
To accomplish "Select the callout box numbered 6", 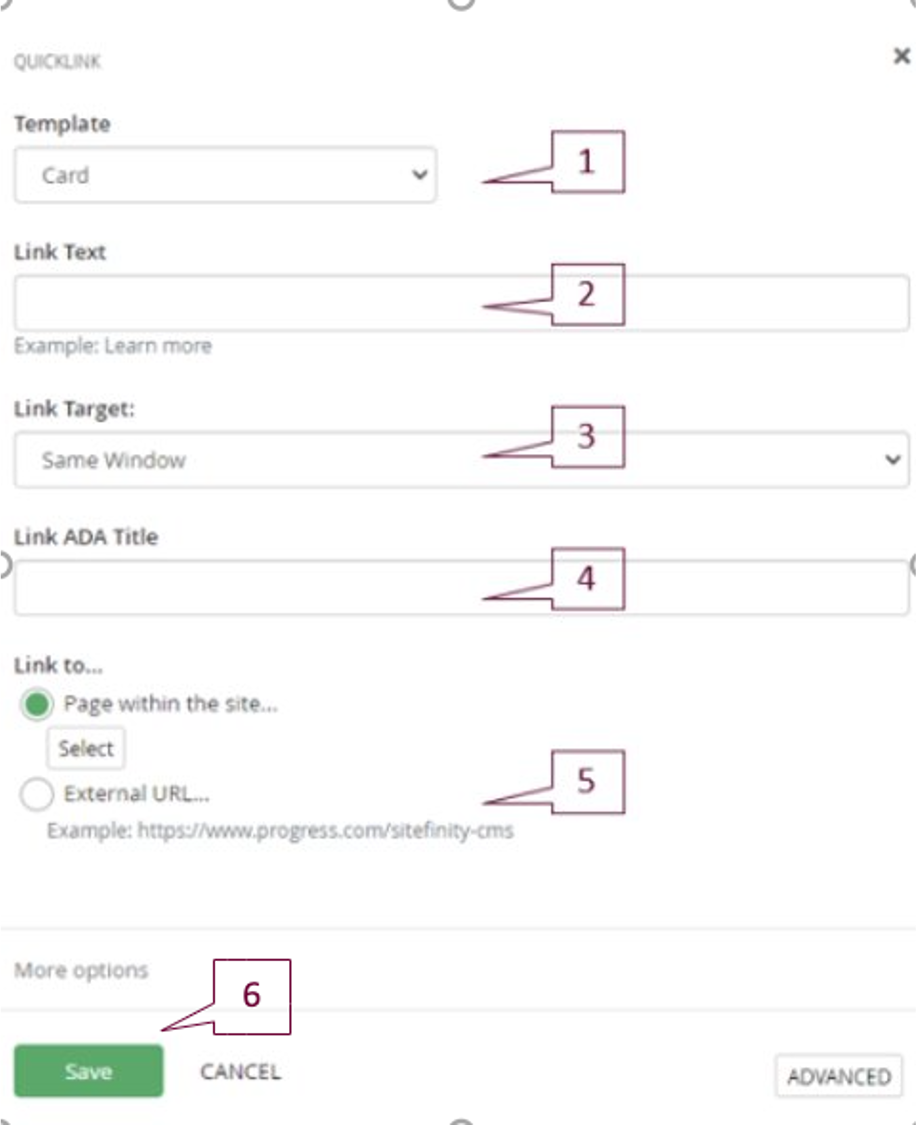I will [x=251, y=995].
